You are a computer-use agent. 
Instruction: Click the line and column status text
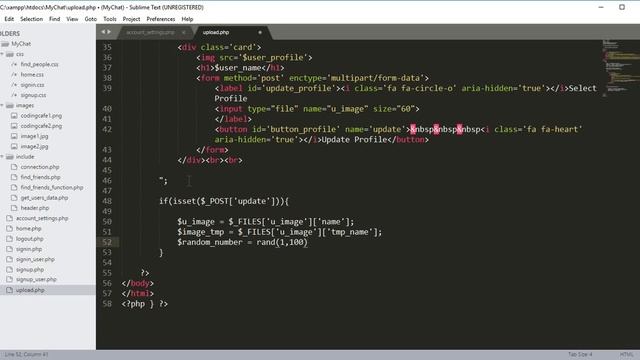click(26, 354)
